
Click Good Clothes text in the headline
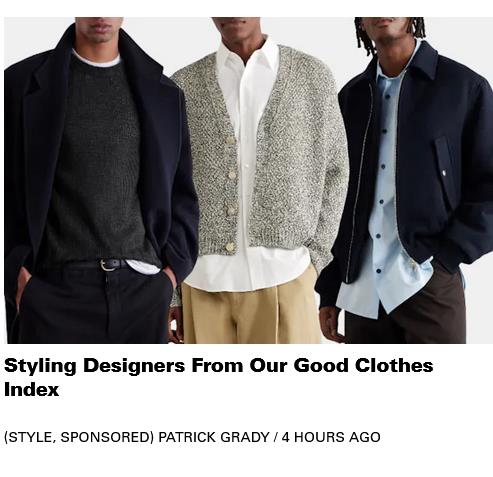pos(363,365)
